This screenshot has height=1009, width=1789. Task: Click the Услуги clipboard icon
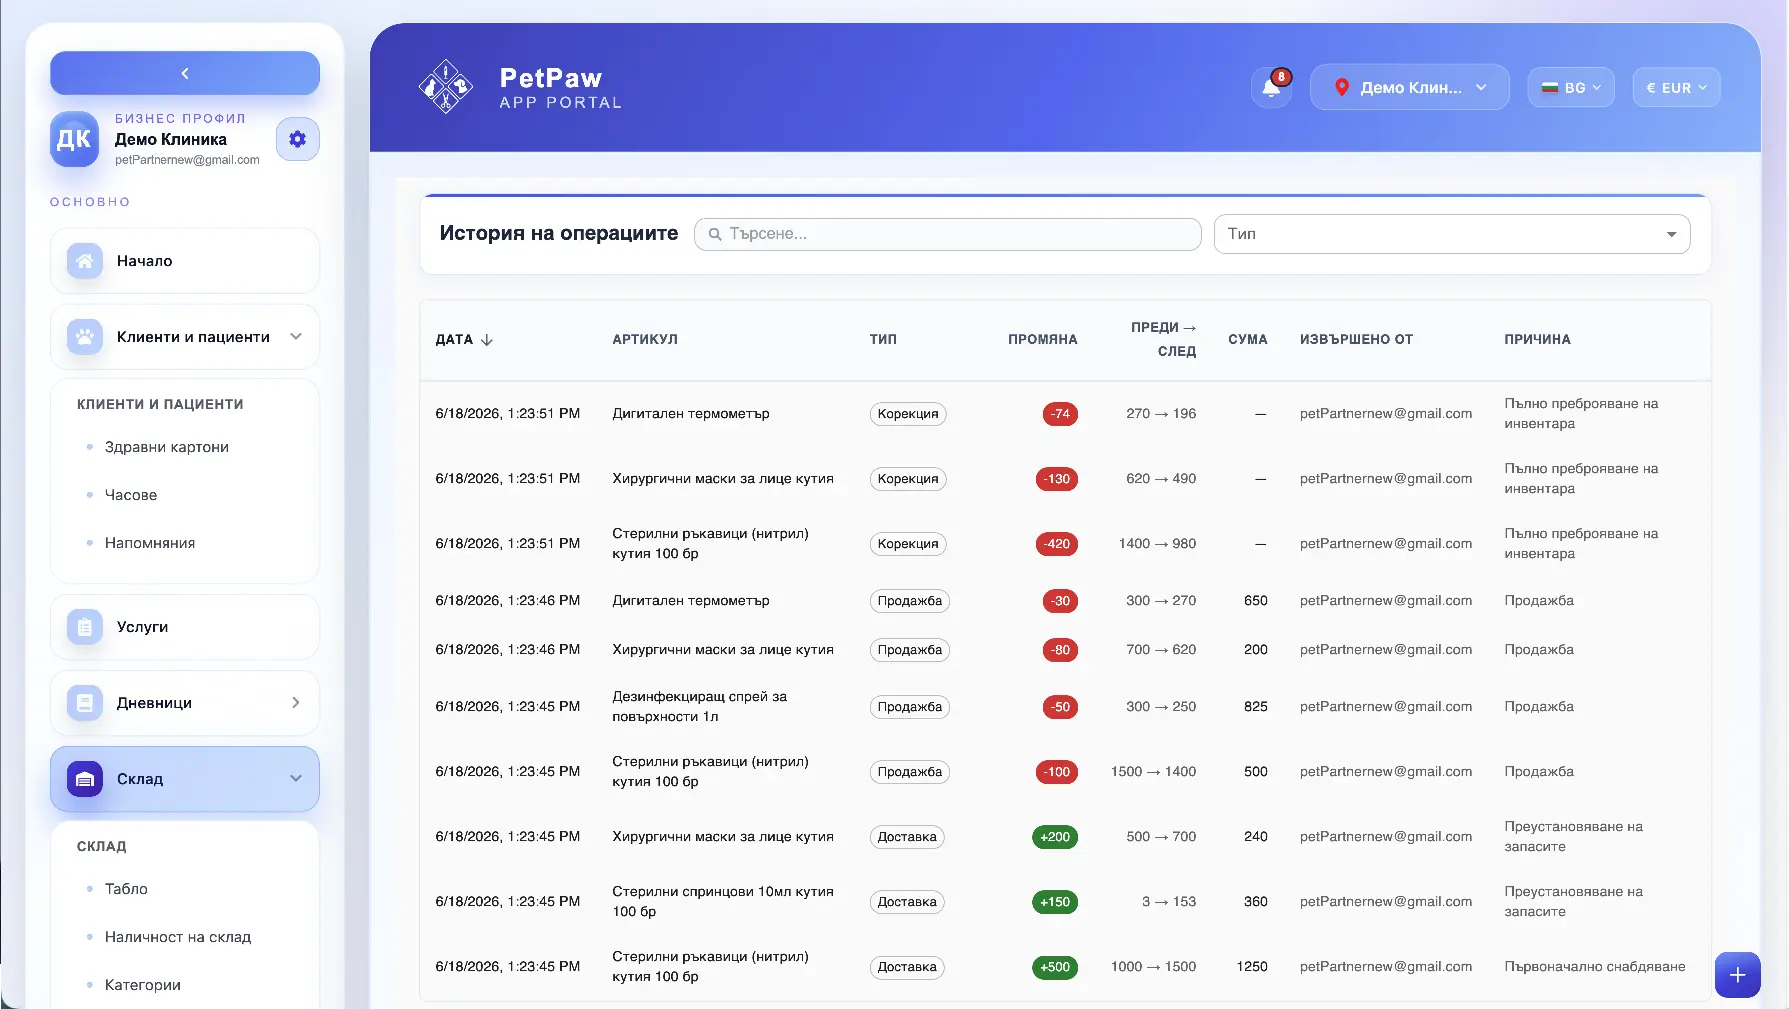(x=85, y=627)
